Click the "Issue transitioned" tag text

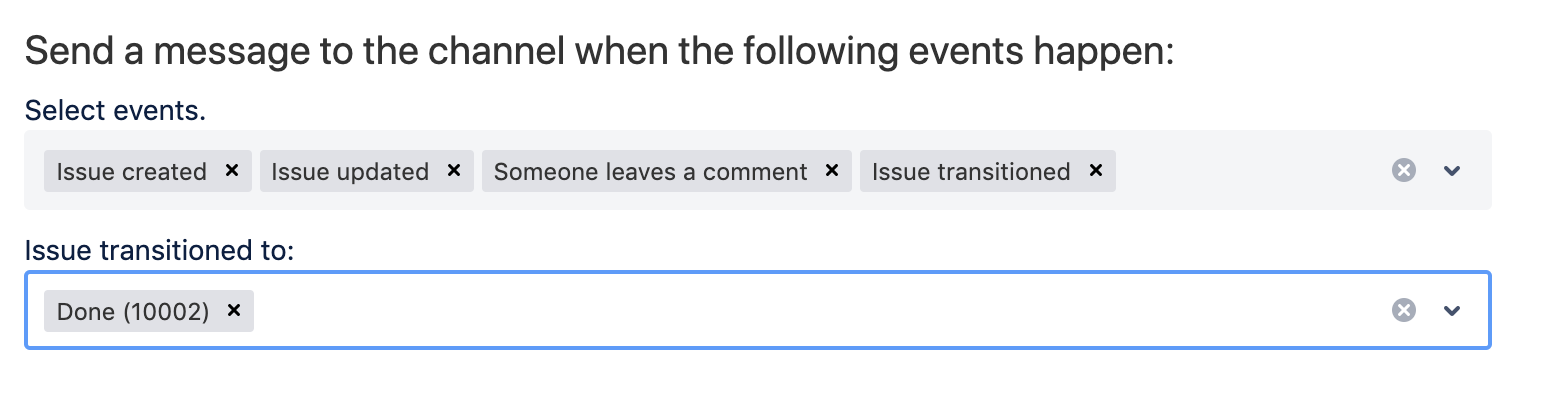(970, 172)
